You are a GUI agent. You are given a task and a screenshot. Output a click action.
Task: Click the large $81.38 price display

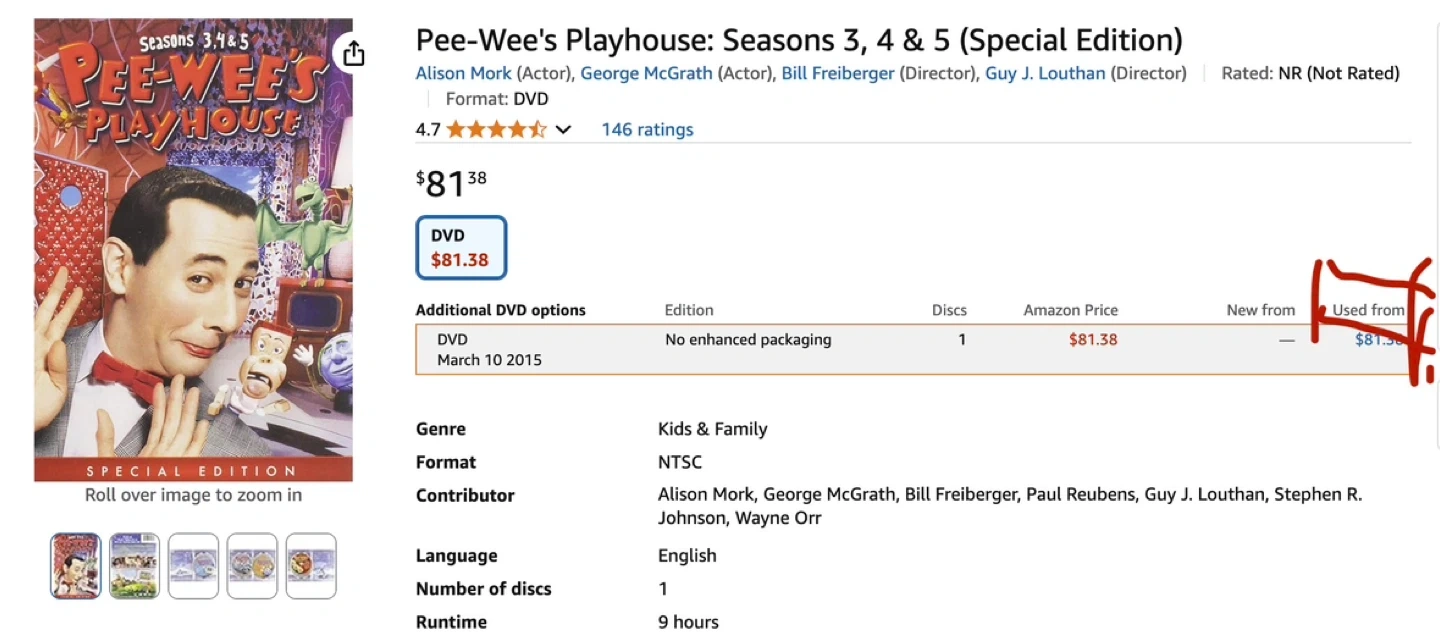pyautogui.click(x=452, y=184)
